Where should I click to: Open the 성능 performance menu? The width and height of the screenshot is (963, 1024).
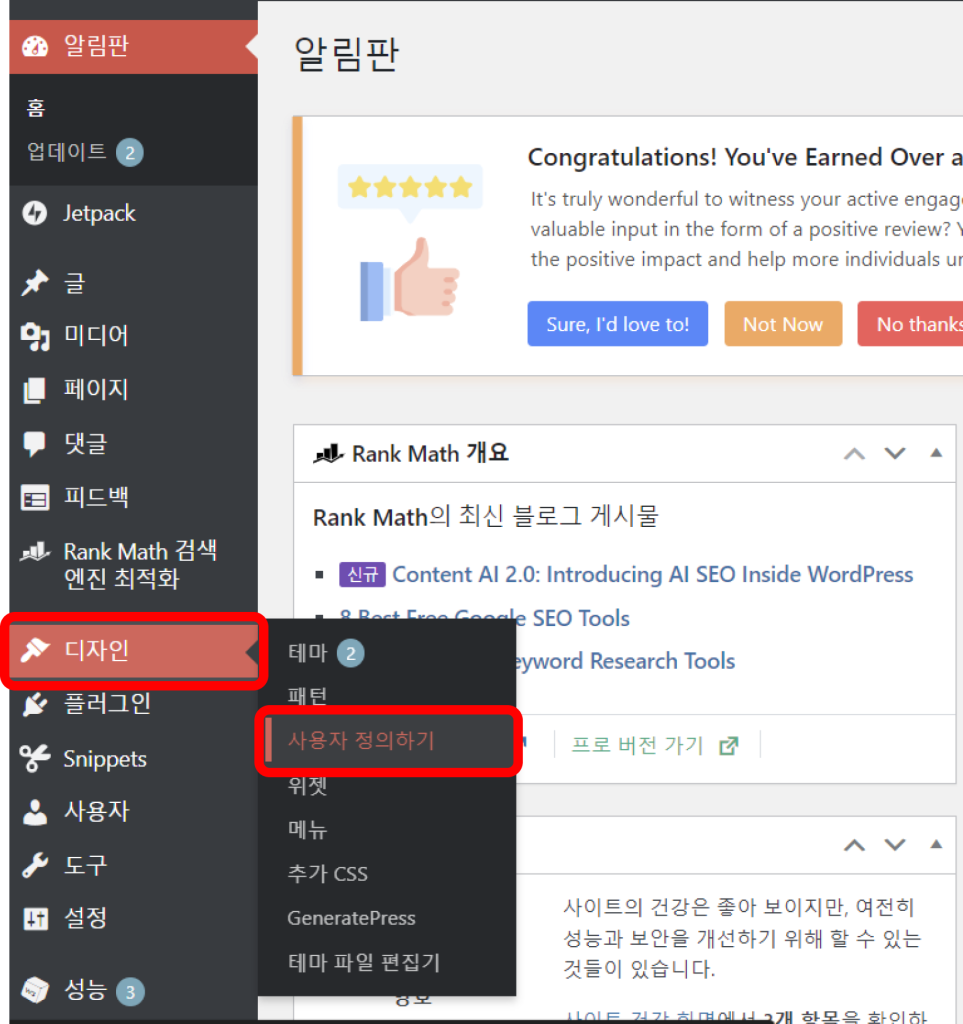(133, 990)
